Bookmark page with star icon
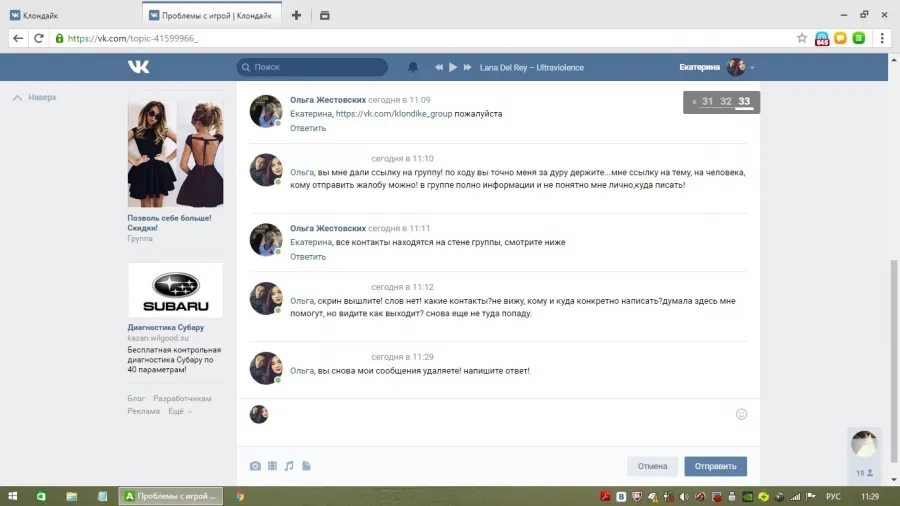 coord(802,38)
